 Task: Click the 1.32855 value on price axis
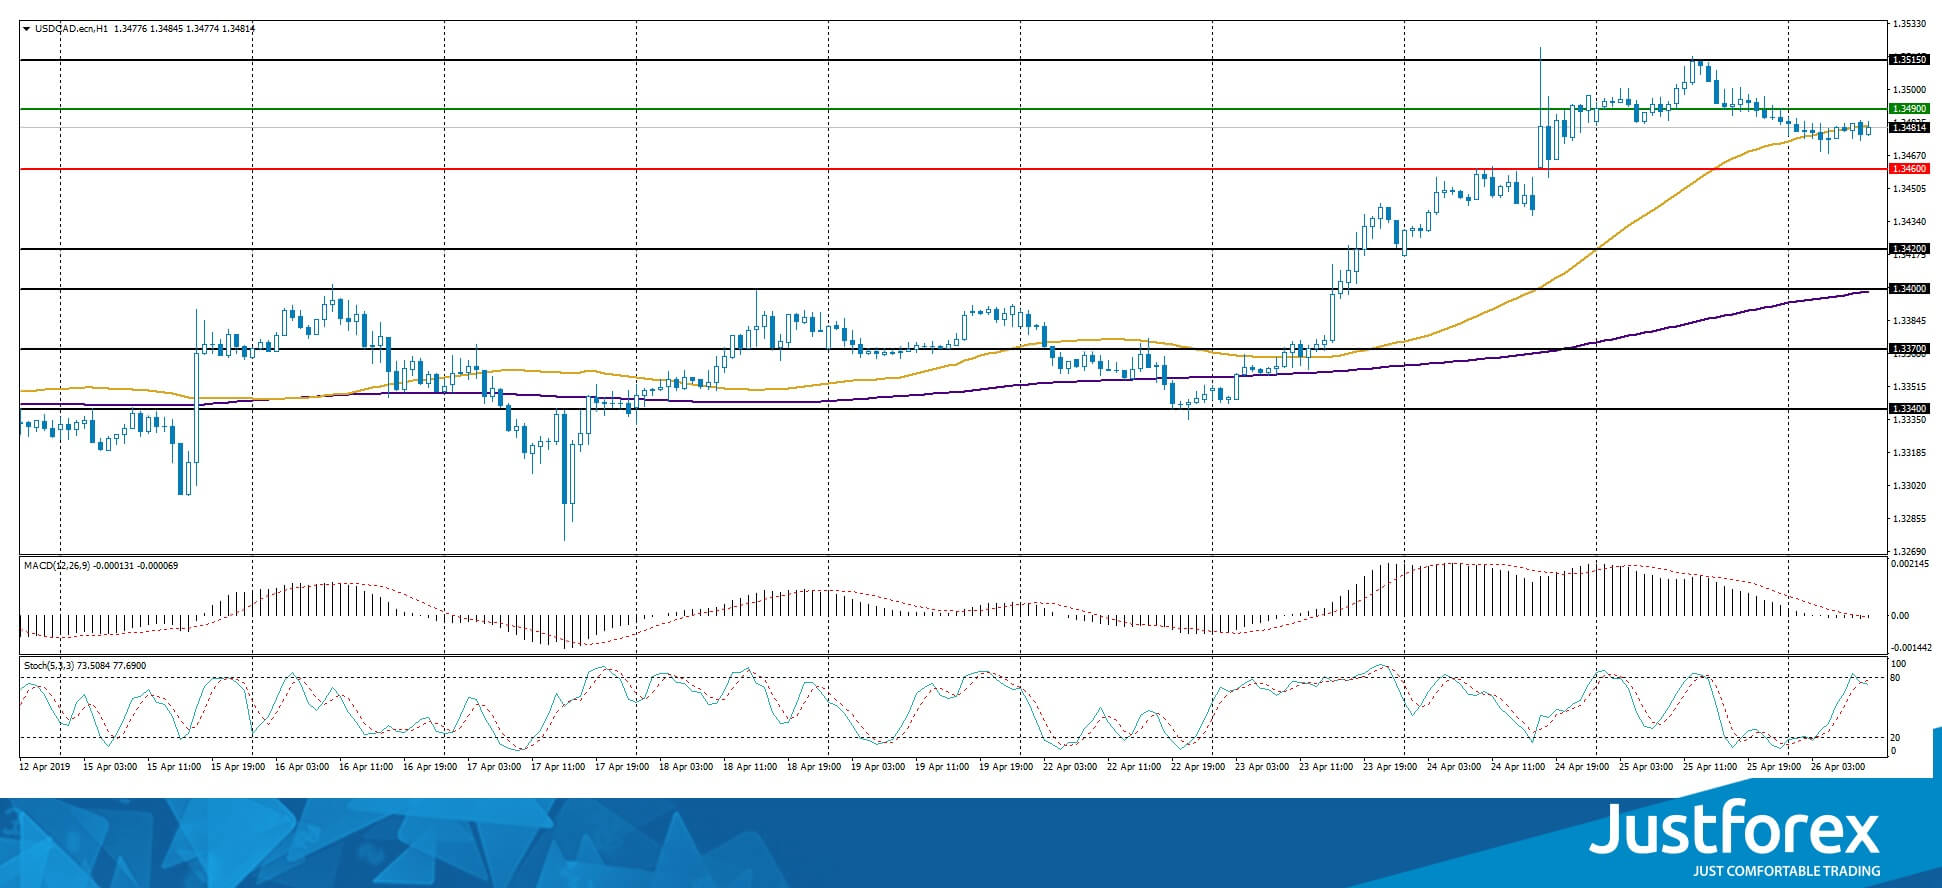[1909, 519]
